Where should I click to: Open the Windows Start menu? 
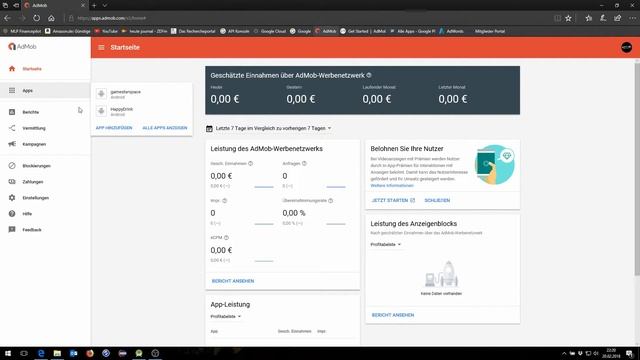(8, 353)
